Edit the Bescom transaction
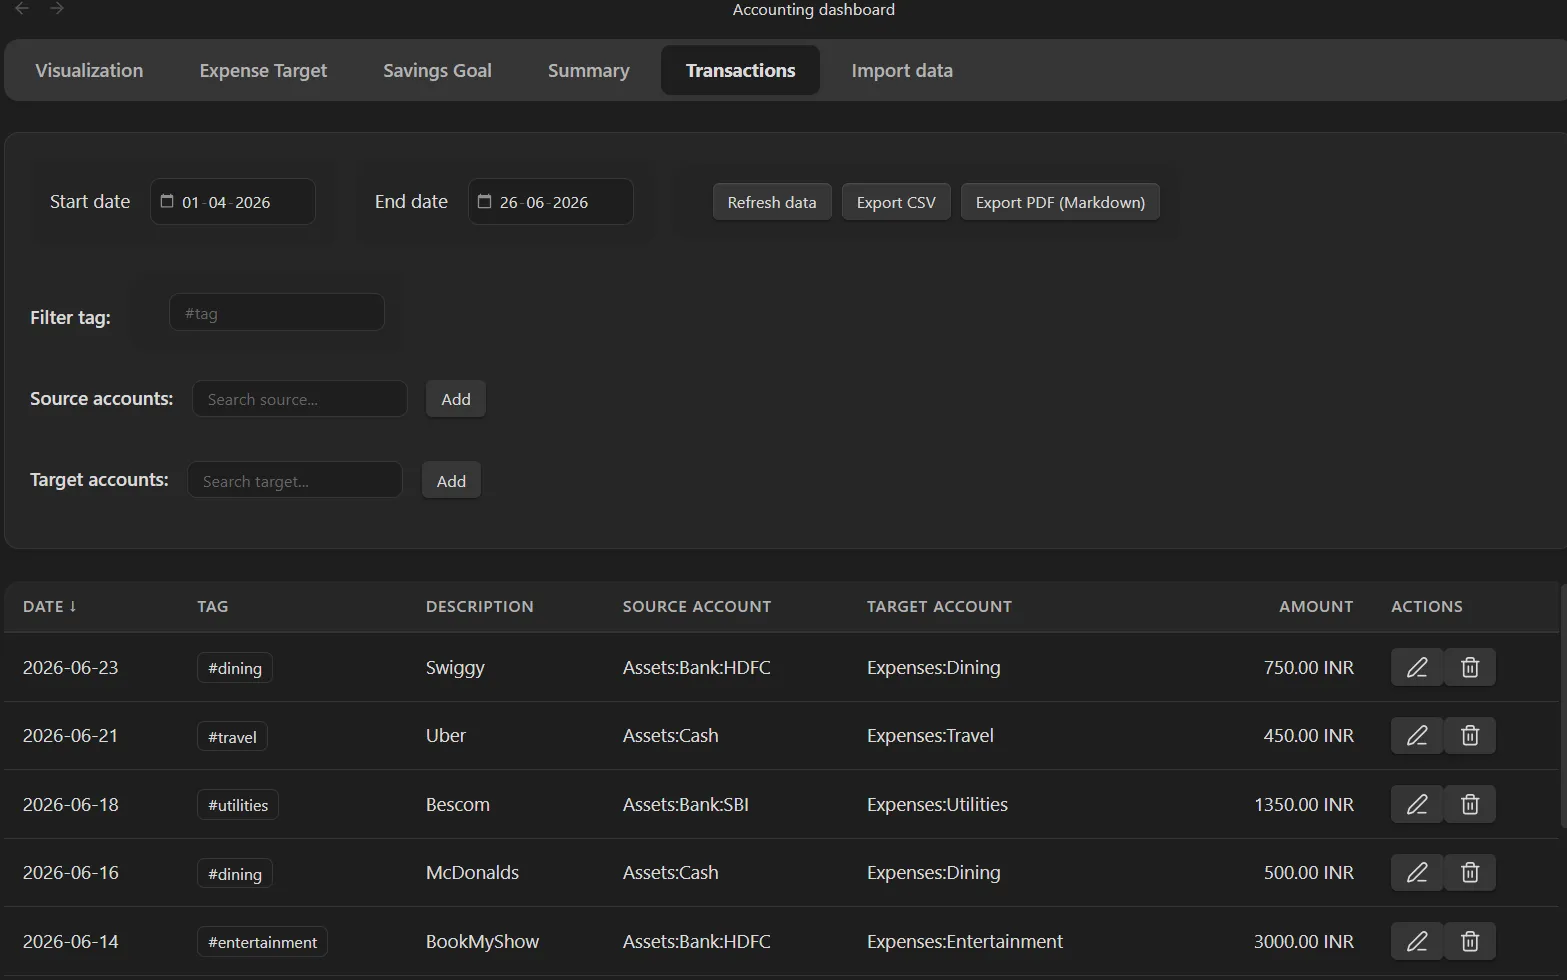1567x980 pixels. tap(1417, 804)
